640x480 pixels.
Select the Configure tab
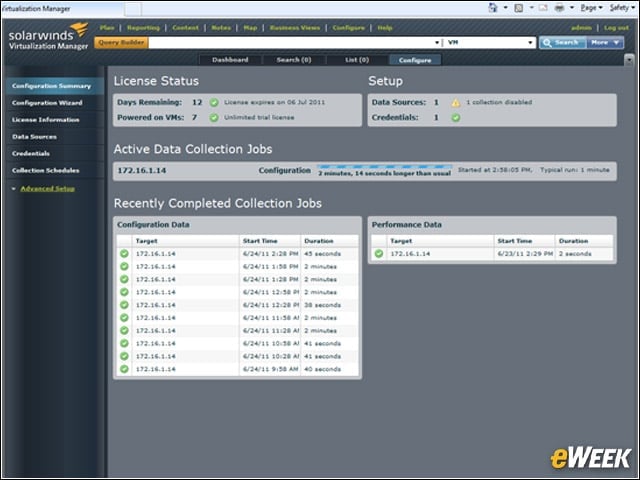(x=415, y=60)
